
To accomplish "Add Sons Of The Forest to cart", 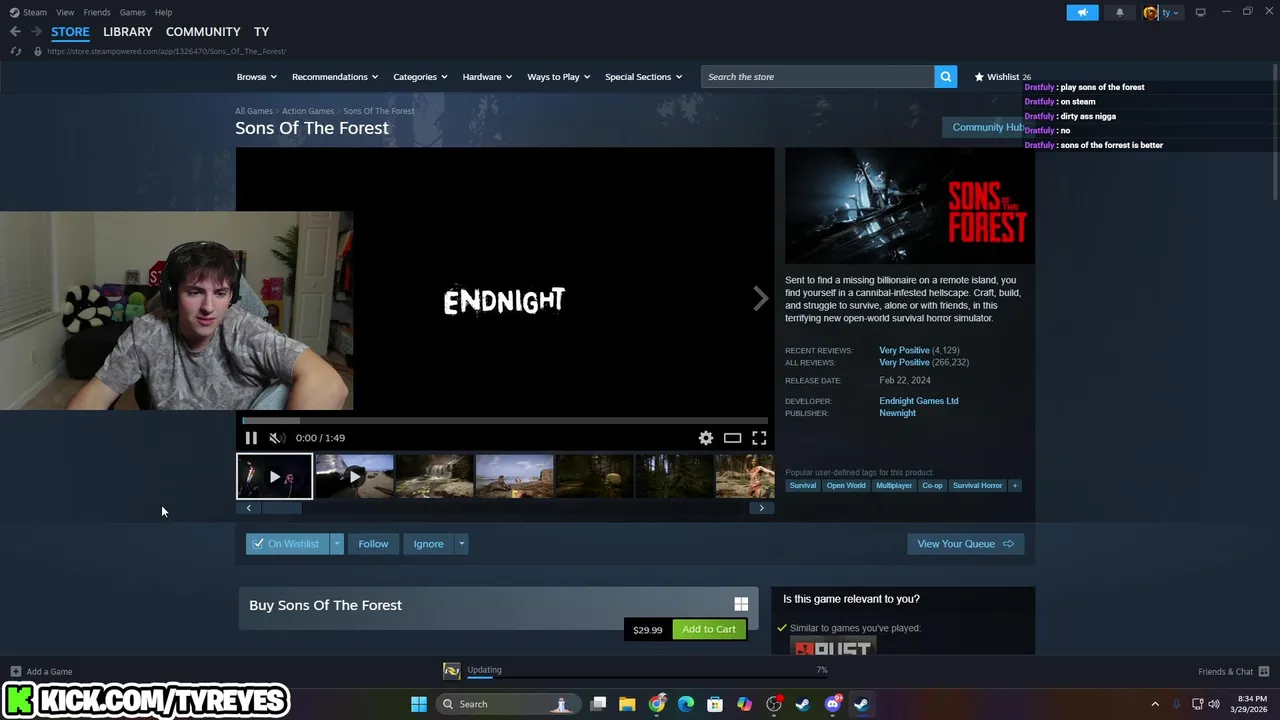I will [x=709, y=629].
